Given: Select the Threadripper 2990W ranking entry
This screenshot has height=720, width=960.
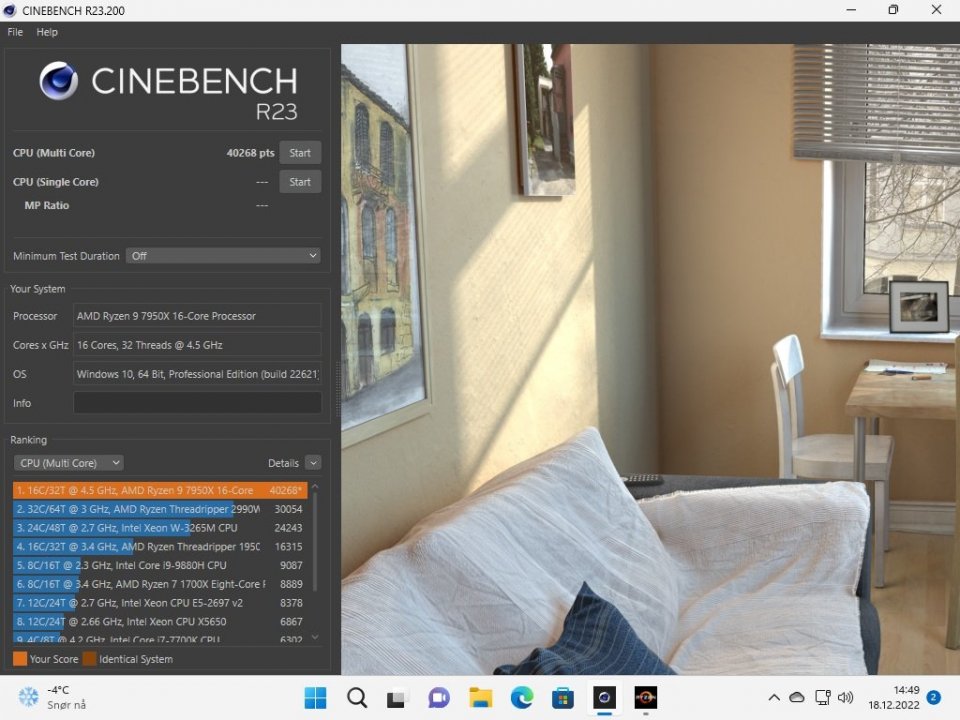Looking at the screenshot, I should click(160, 509).
